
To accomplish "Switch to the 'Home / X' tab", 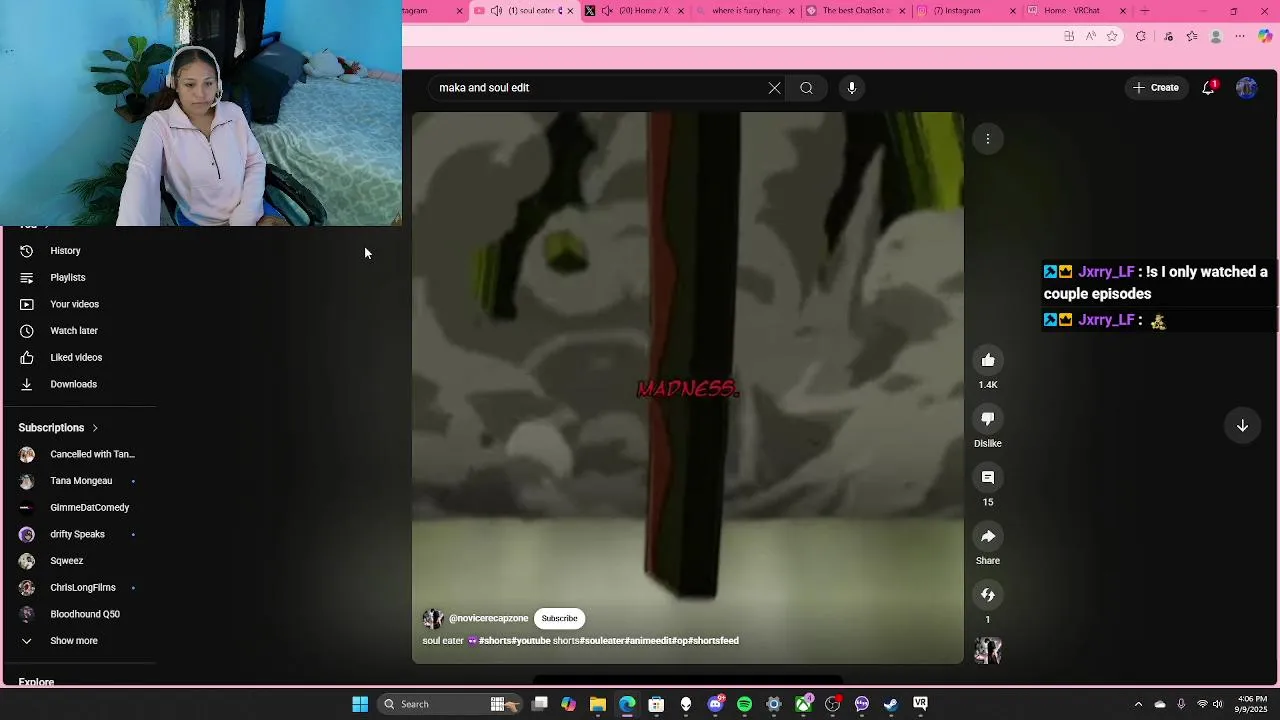I will (x=638, y=11).
